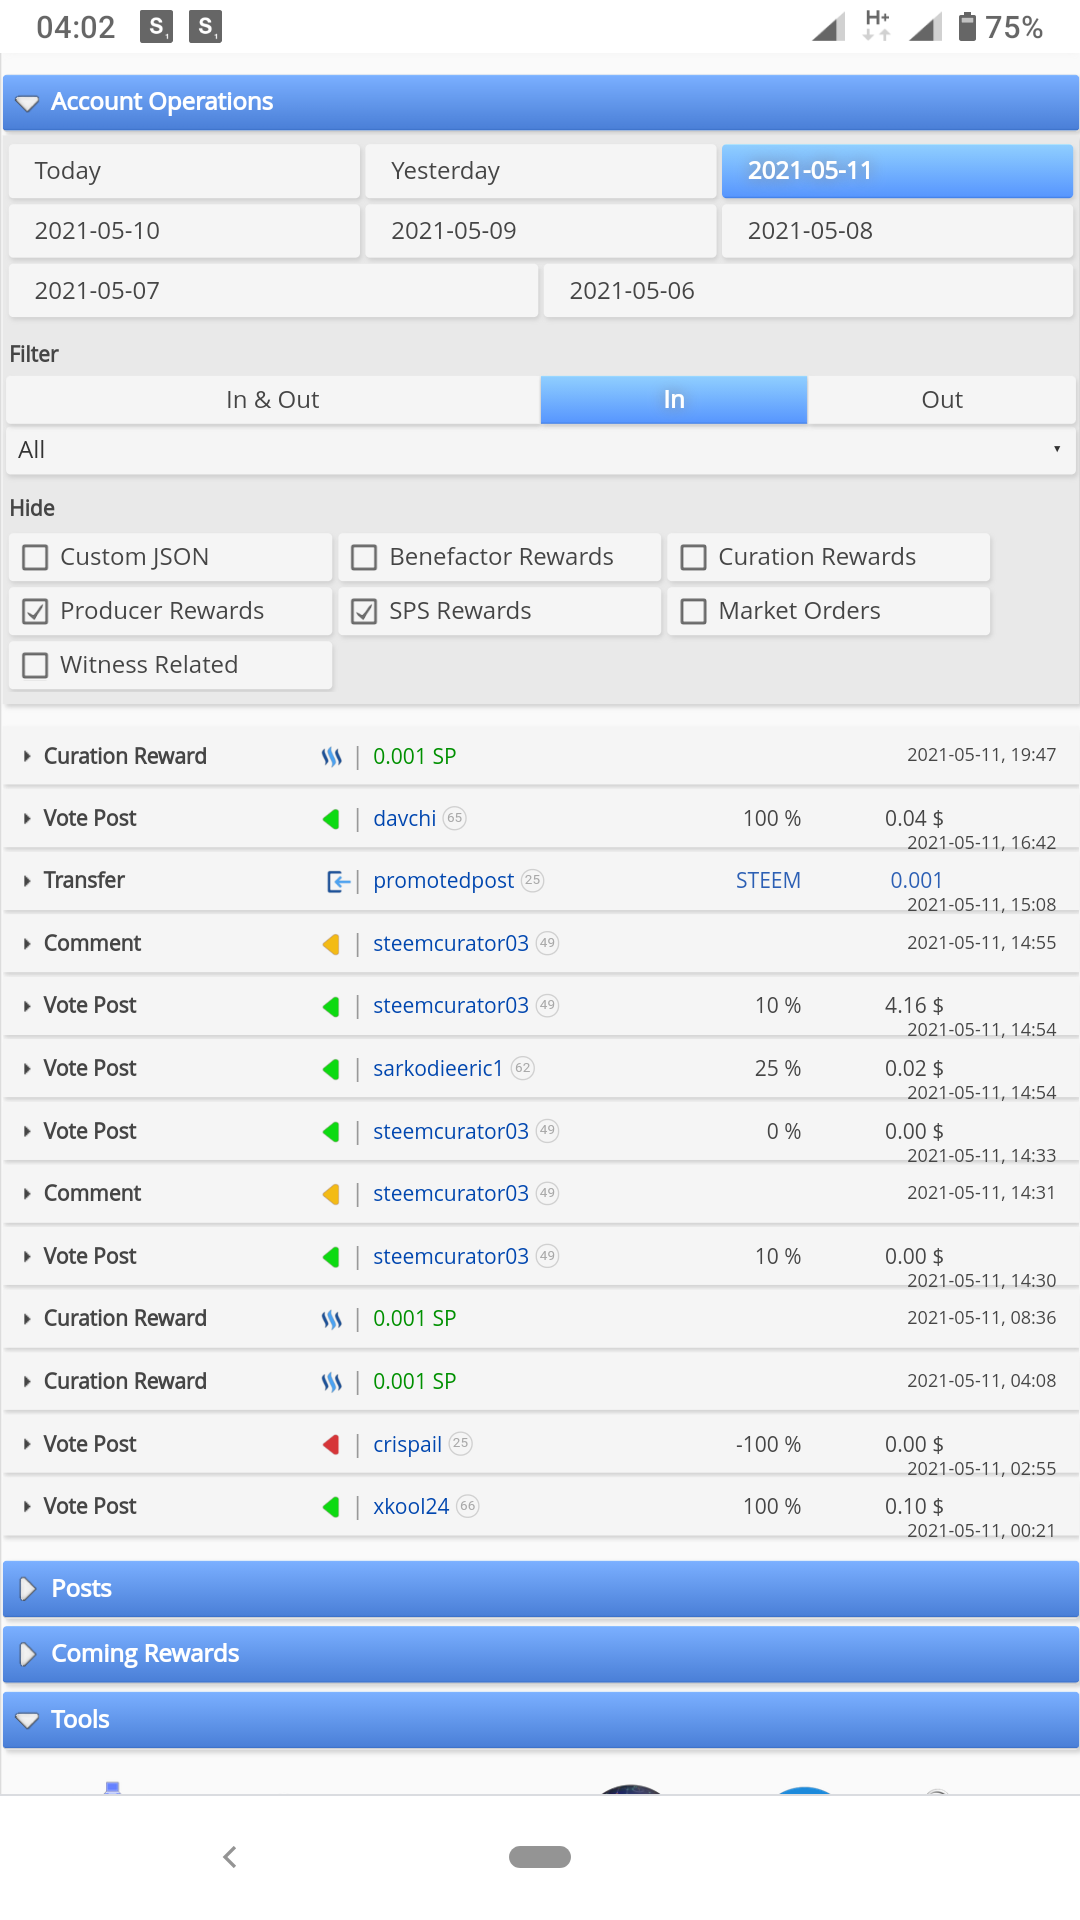The image size is (1080, 1920).
Task: Show operations for 2021-05-08
Action: [897, 231]
